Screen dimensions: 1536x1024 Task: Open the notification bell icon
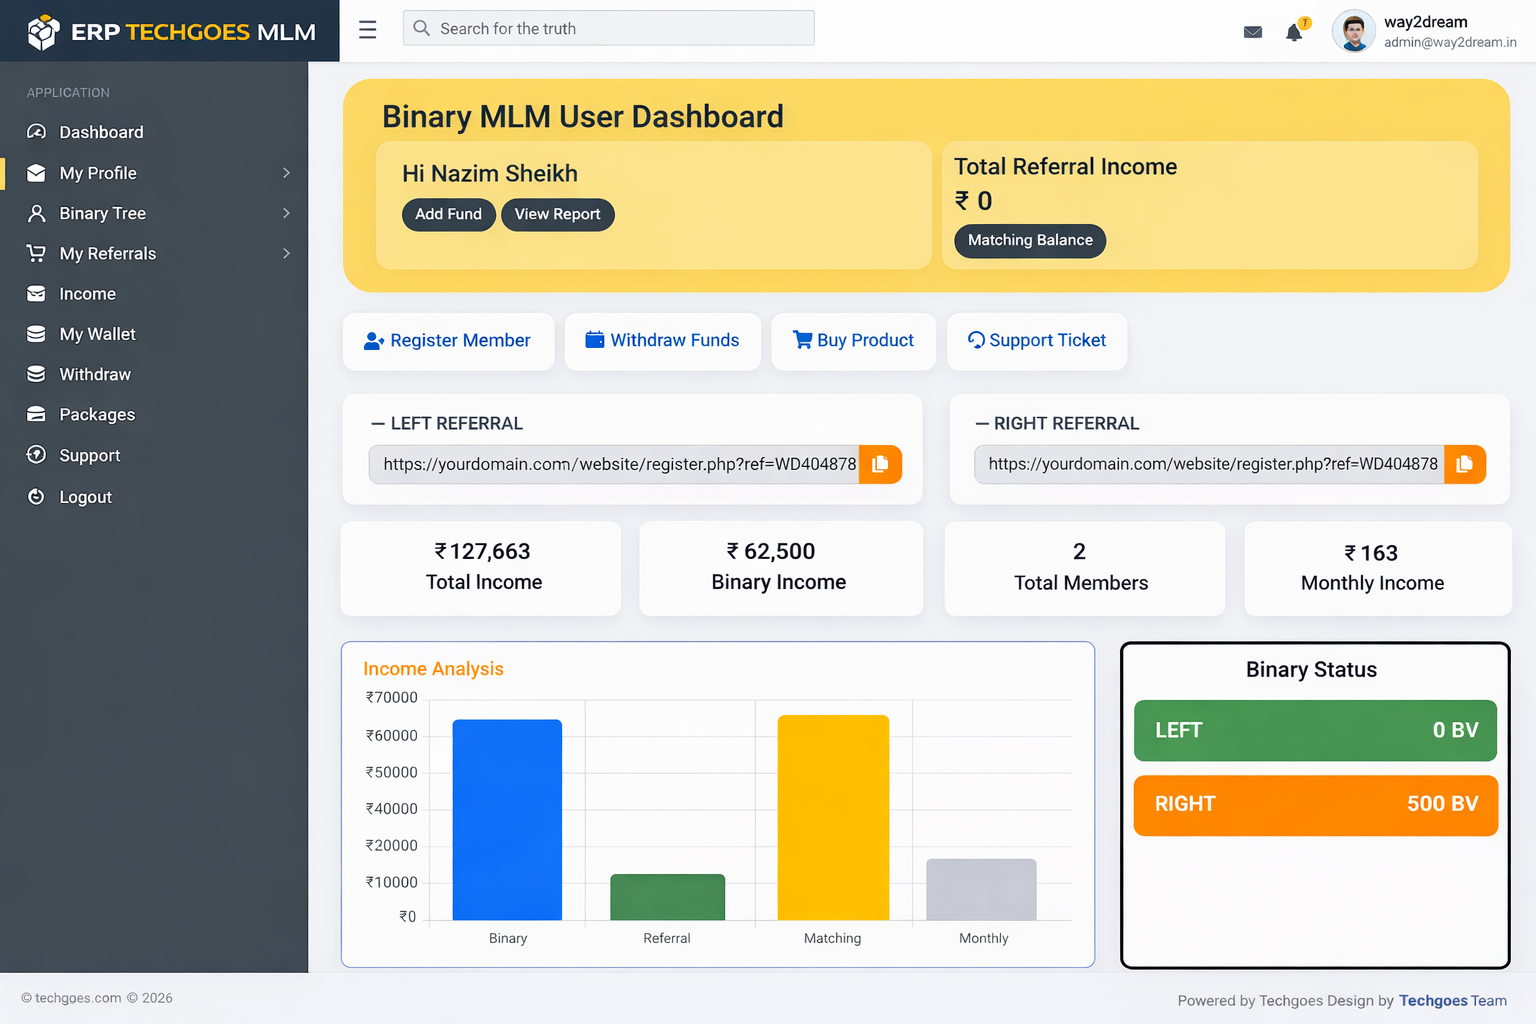pos(1292,31)
